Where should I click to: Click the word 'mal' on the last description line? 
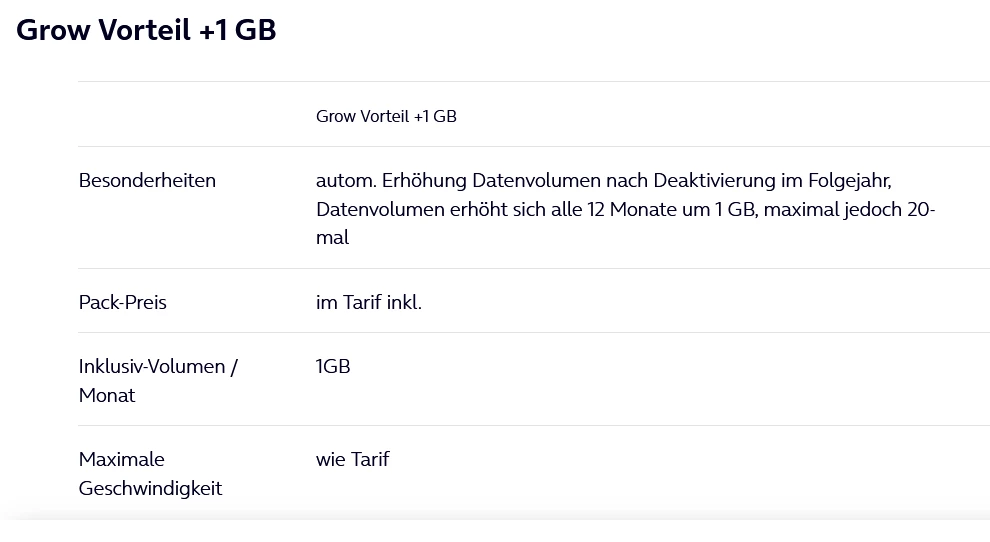point(332,238)
